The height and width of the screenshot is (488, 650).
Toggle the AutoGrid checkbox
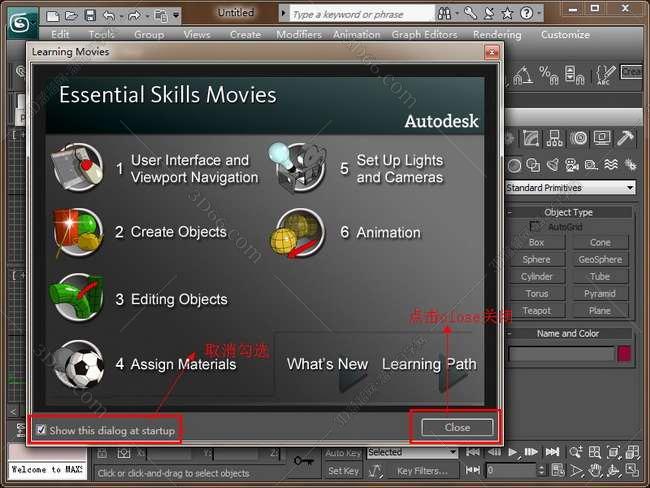tap(535, 226)
